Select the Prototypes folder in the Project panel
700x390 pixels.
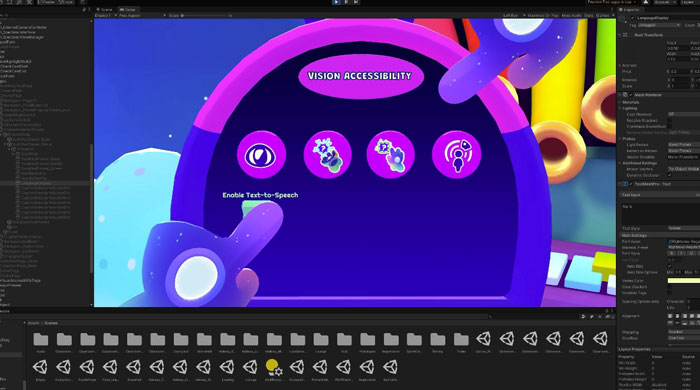(x=367, y=343)
